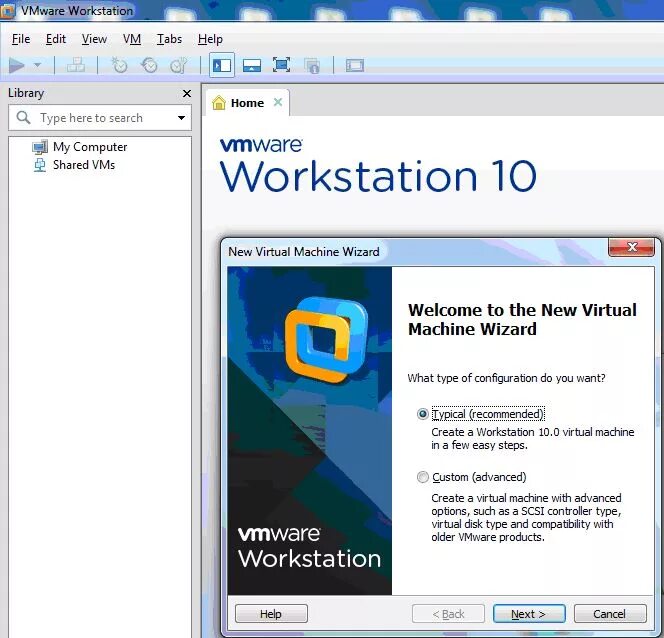Select the Typical (recommended) radio option
Image resolution: width=664 pixels, height=638 pixels.
(x=422, y=414)
